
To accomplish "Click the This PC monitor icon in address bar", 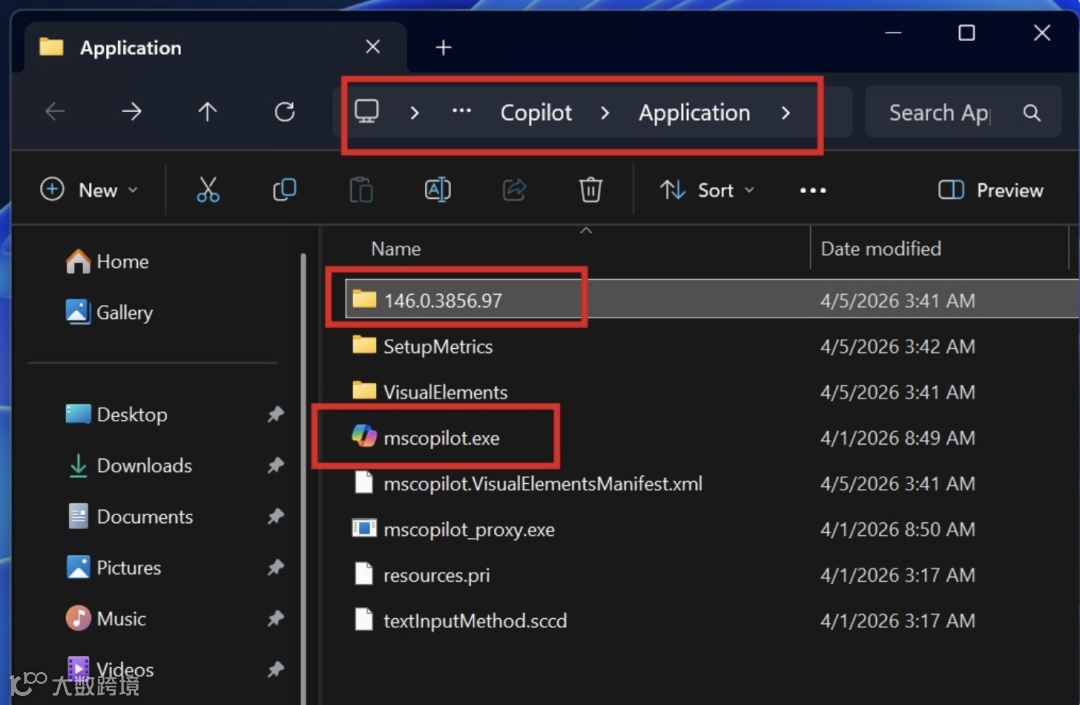I will coord(366,112).
